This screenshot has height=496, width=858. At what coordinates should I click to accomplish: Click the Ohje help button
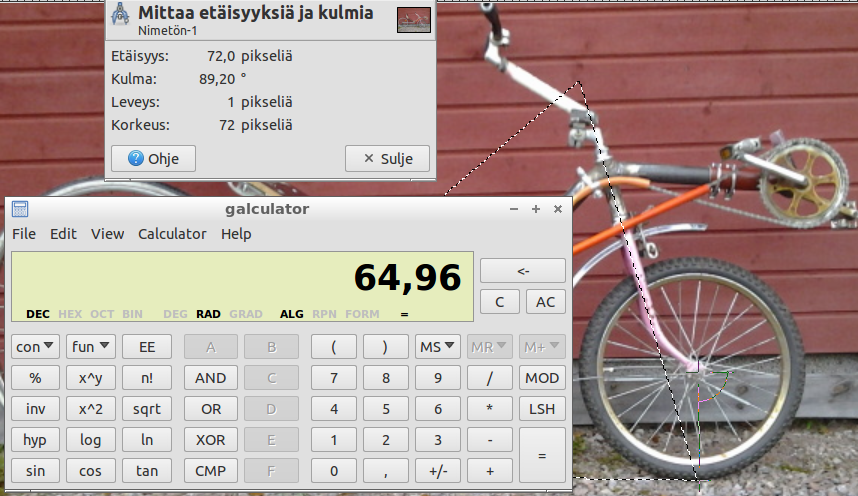[x=153, y=159]
